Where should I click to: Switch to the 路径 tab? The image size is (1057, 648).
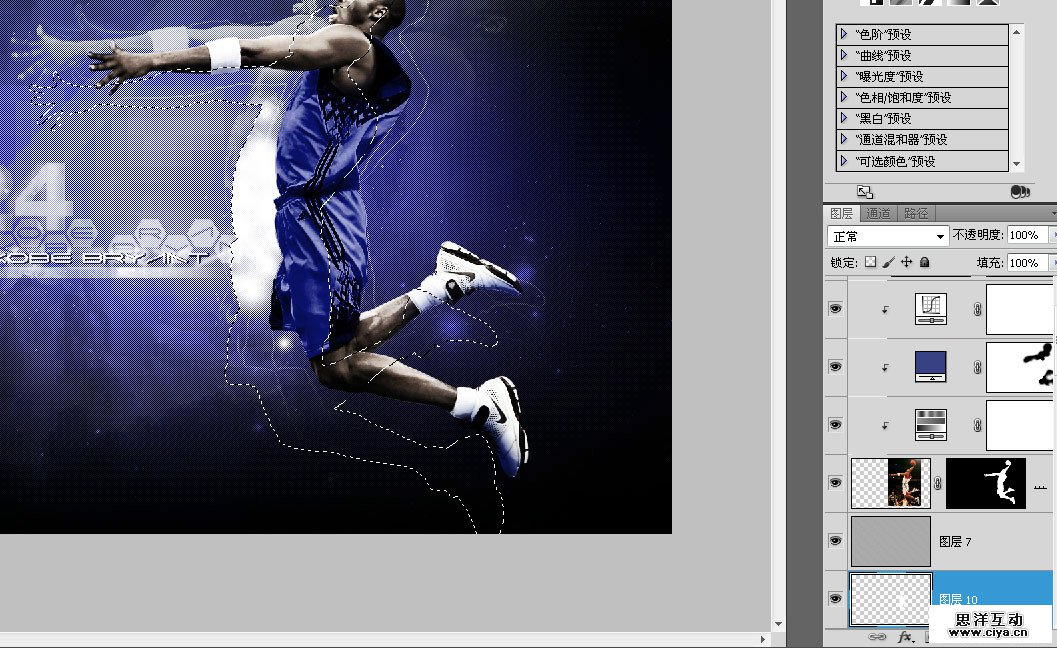(916, 213)
